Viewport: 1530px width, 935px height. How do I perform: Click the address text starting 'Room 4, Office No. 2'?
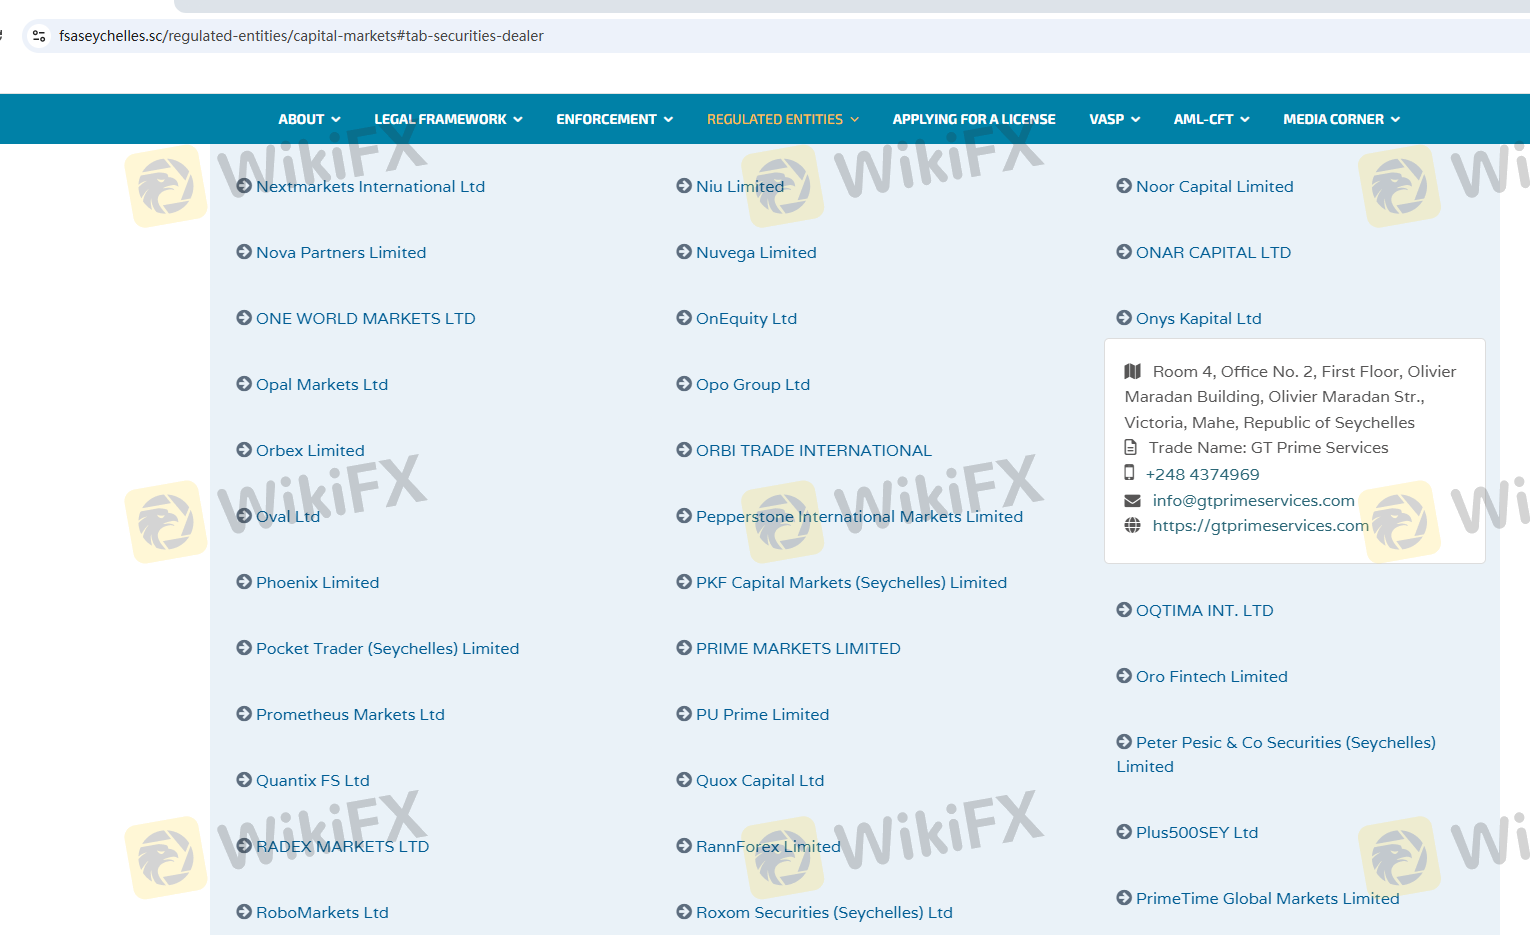click(x=1290, y=397)
